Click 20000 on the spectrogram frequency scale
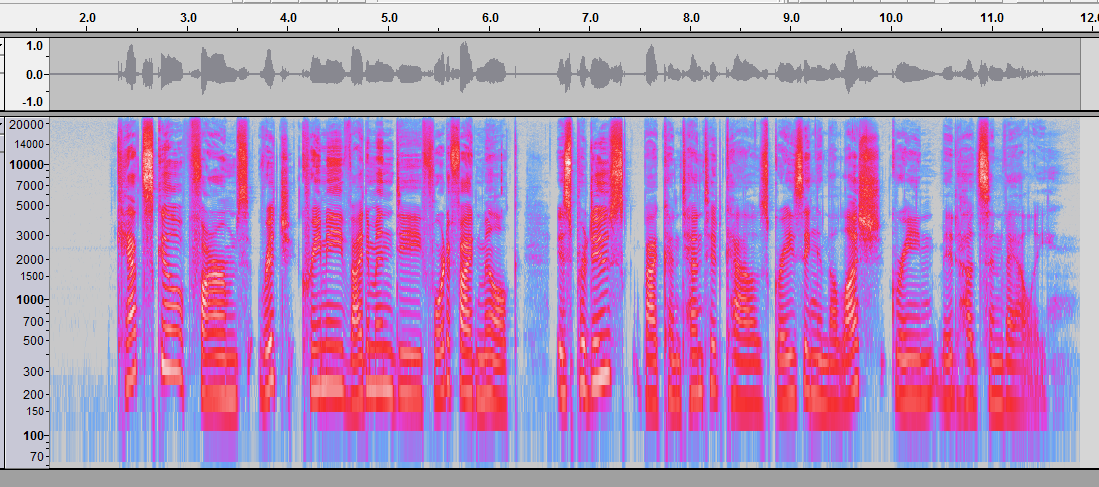The width and height of the screenshot is (1099, 487). point(27,125)
